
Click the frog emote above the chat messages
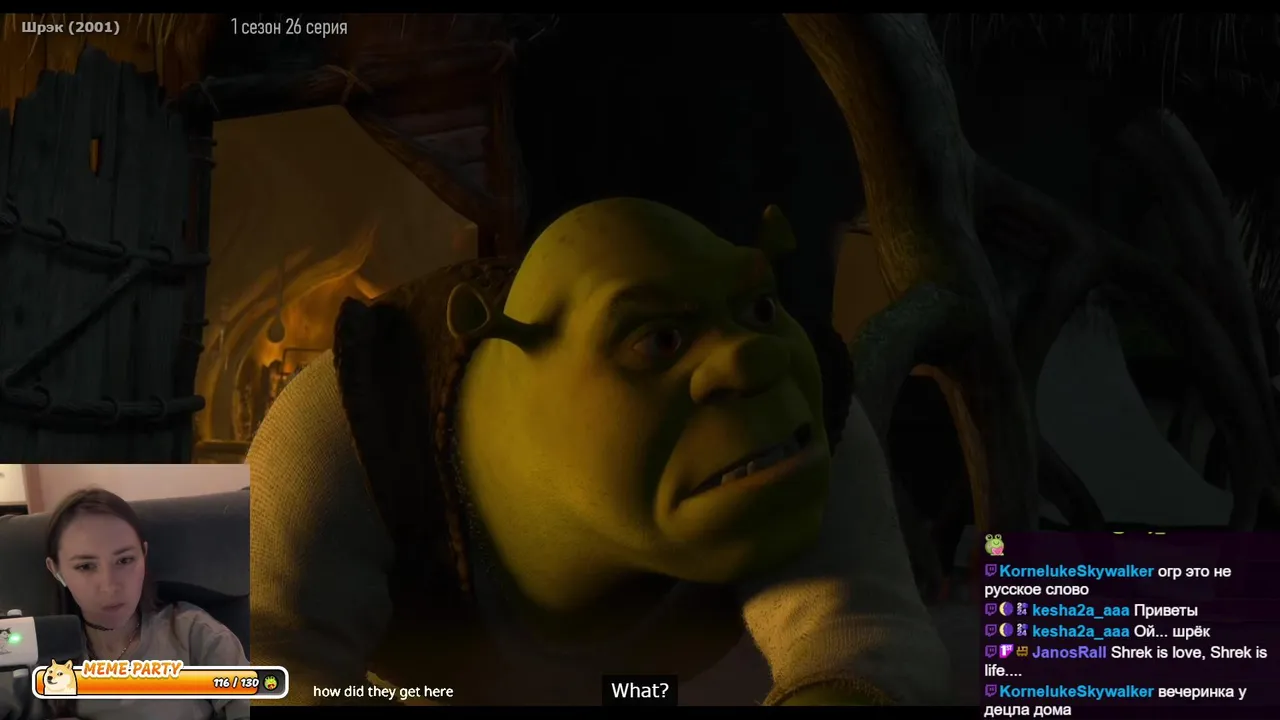(994, 545)
